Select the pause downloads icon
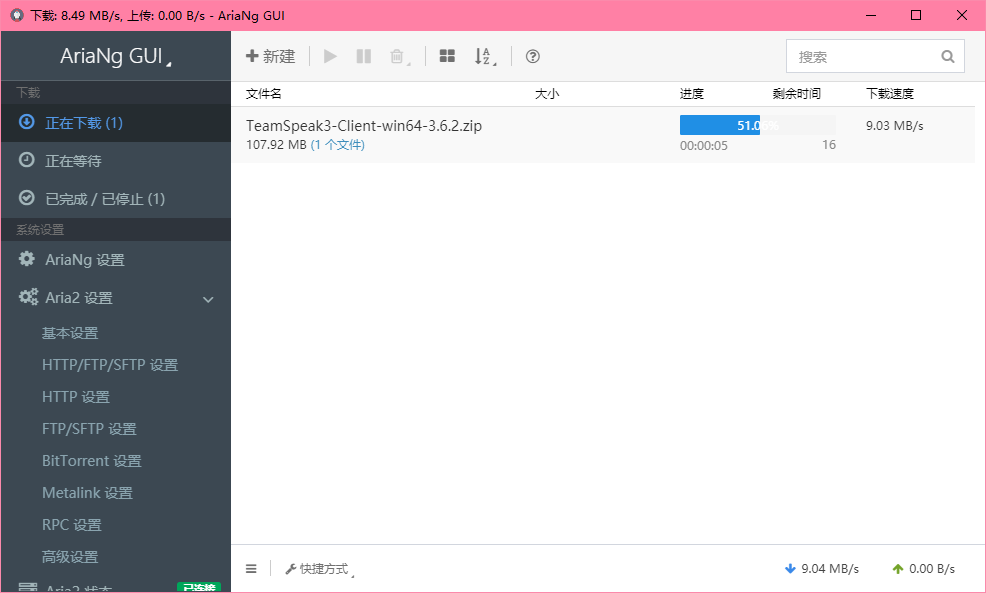The width and height of the screenshot is (986, 593). (363, 56)
